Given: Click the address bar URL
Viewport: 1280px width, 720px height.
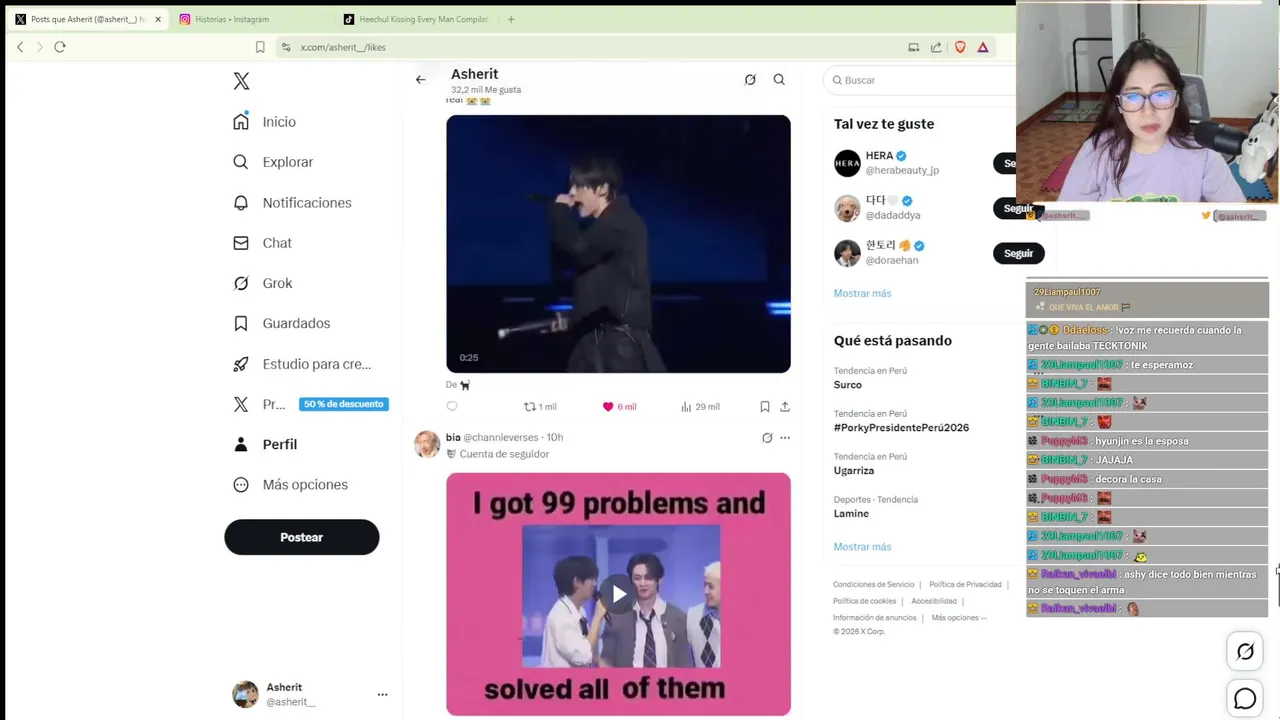Looking at the screenshot, I should [343, 47].
